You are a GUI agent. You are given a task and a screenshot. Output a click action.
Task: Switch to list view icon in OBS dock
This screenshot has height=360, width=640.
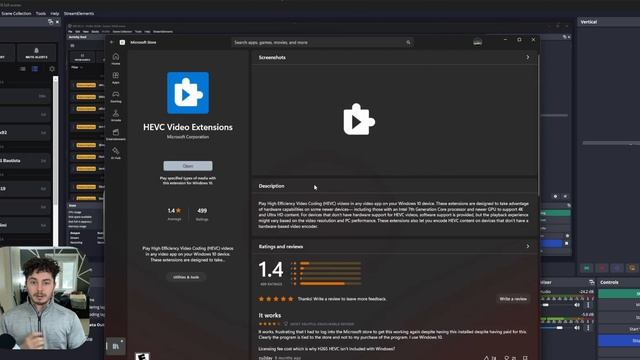pyautogui.click(x=23, y=69)
